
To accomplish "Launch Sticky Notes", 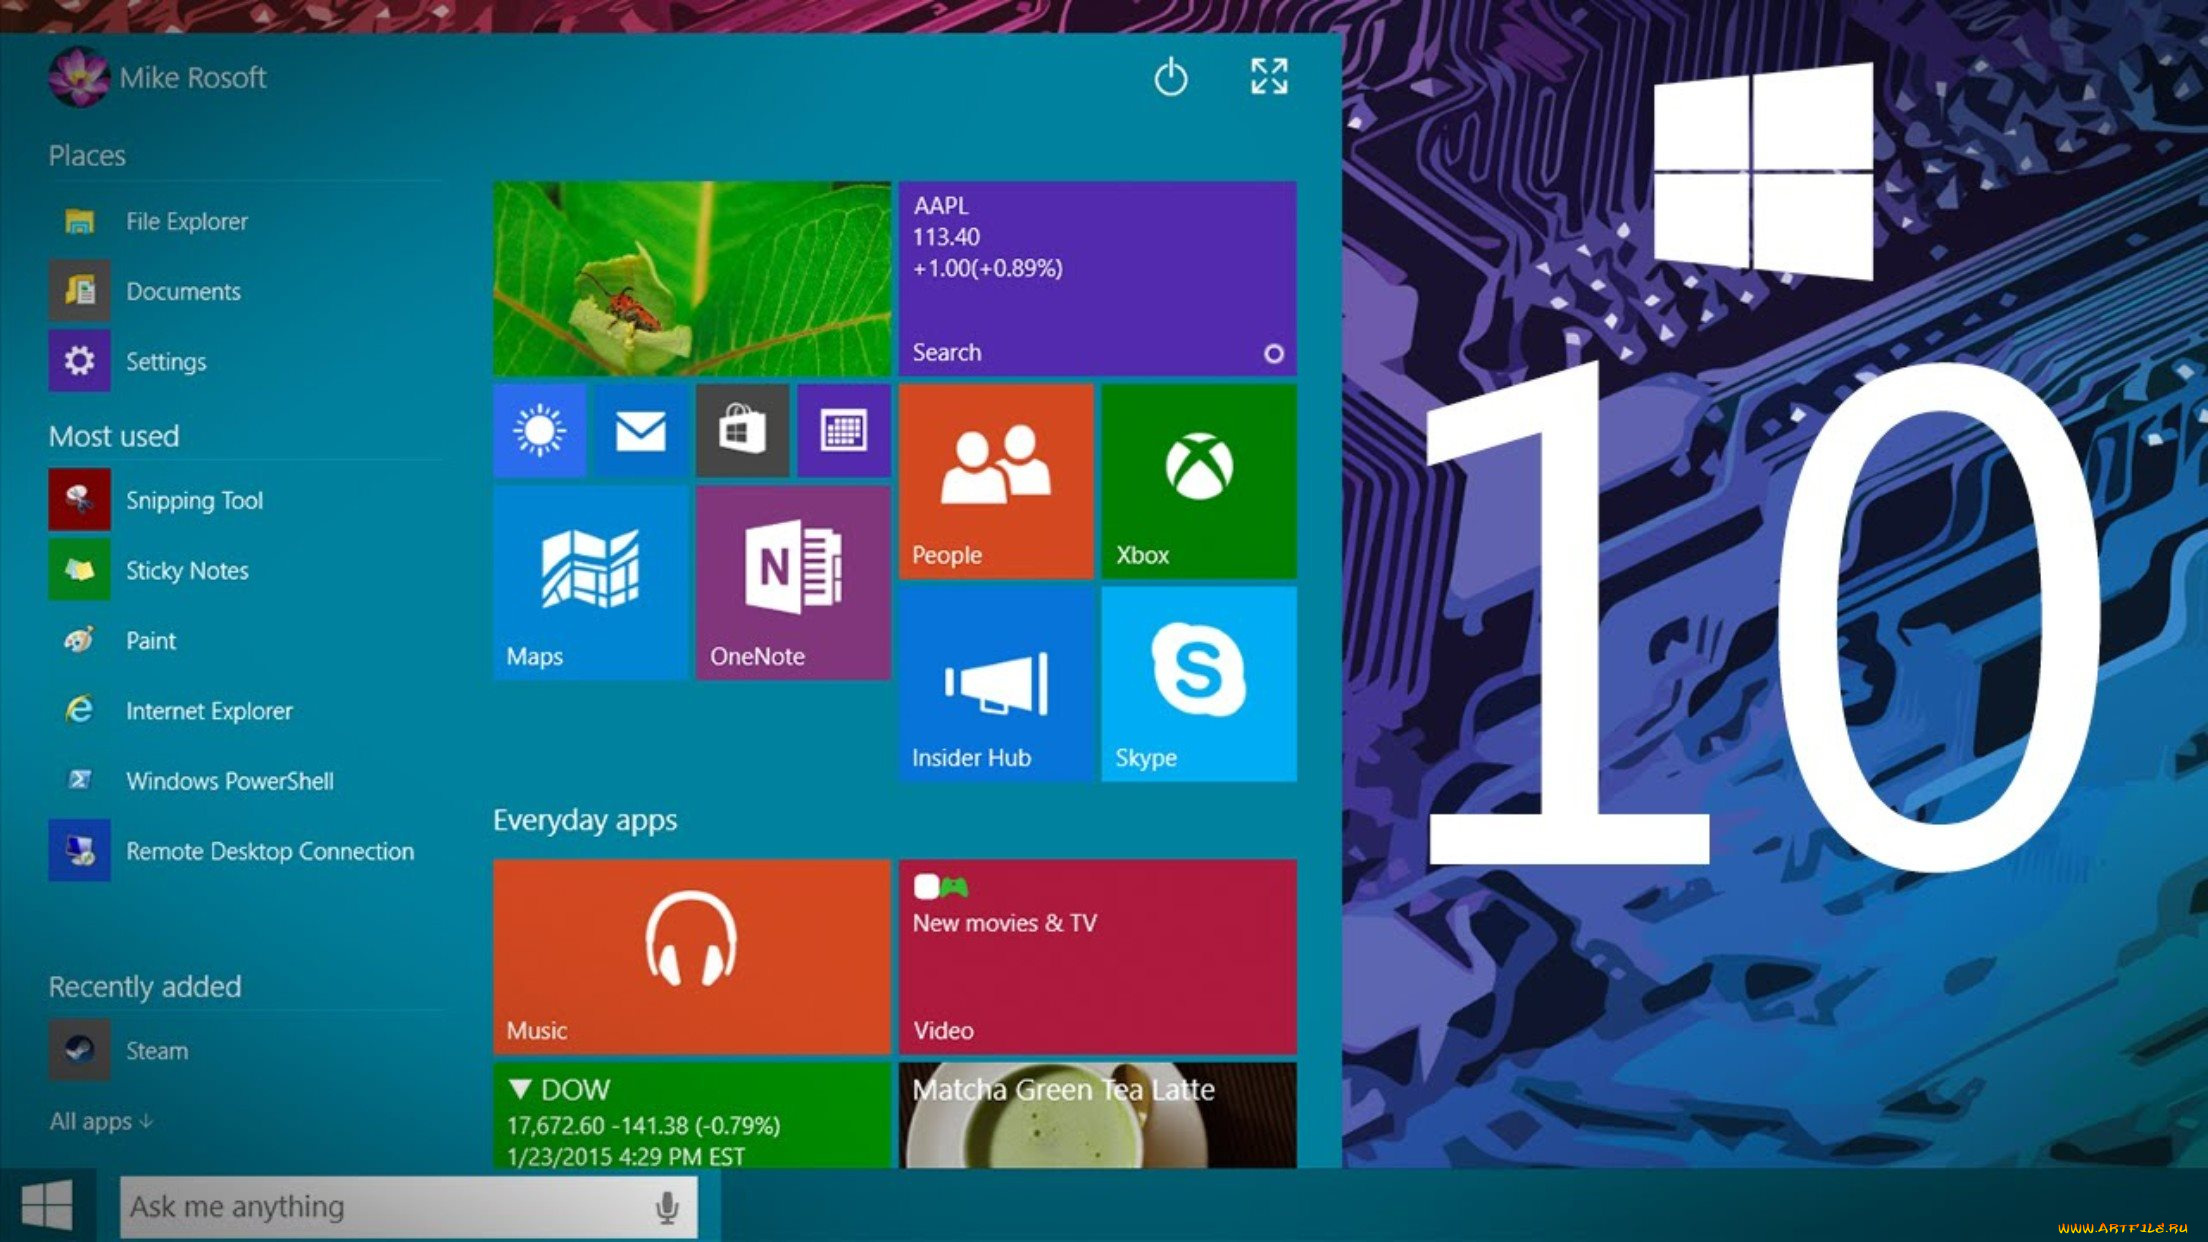I will pos(186,570).
